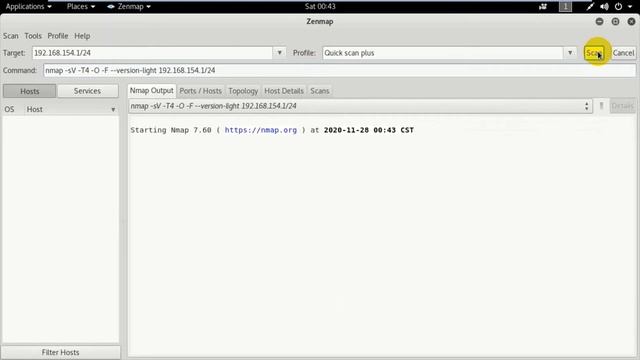Switch to the Topology tab
640x360 pixels.
click(243, 91)
